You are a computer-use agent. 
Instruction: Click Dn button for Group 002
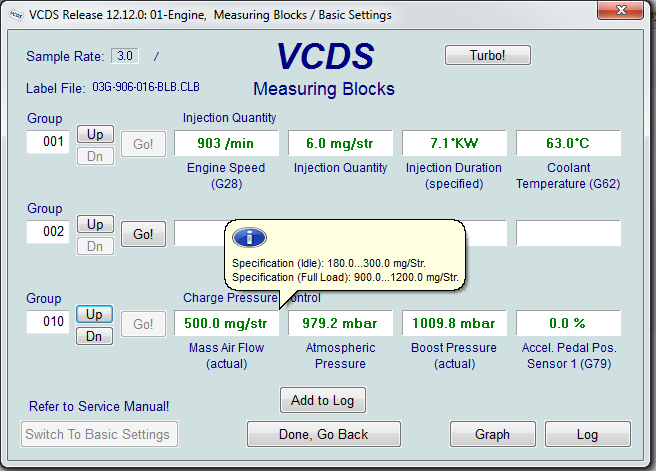pyautogui.click(x=95, y=246)
